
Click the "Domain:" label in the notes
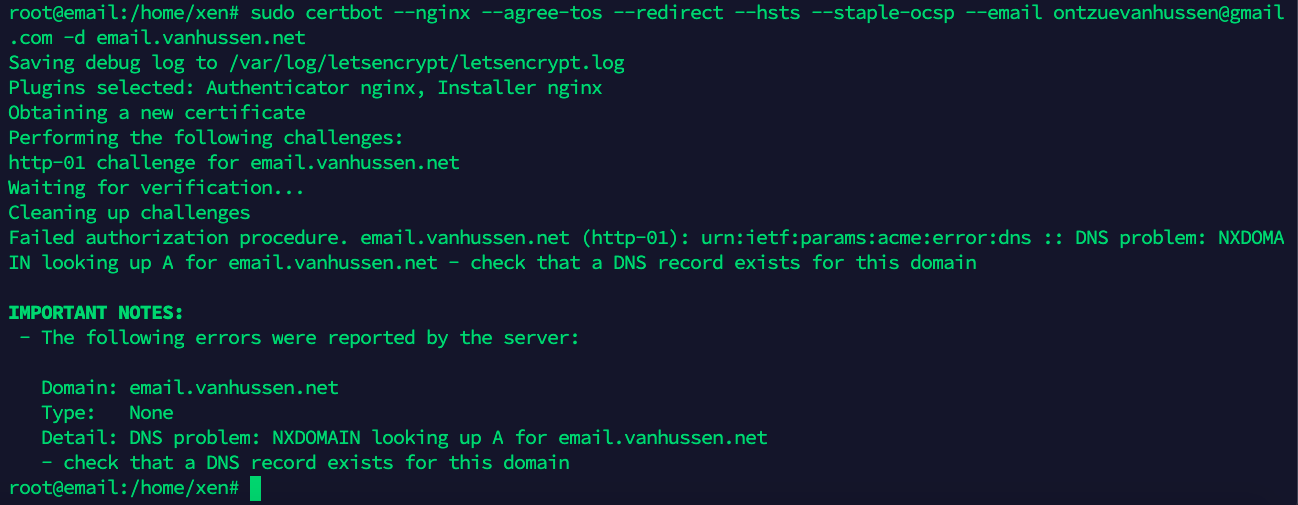pos(80,388)
